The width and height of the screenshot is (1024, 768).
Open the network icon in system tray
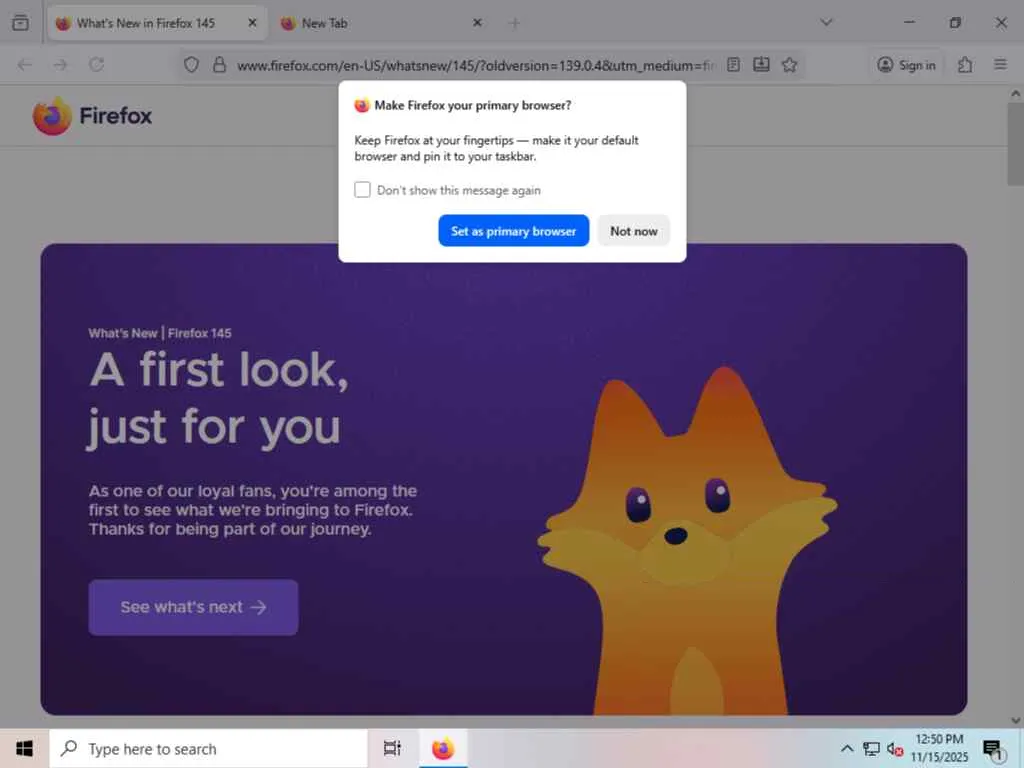coord(871,748)
